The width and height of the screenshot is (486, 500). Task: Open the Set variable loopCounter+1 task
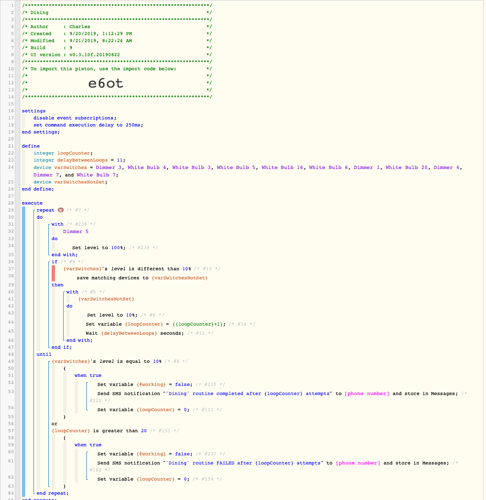[x=156, y=324]
